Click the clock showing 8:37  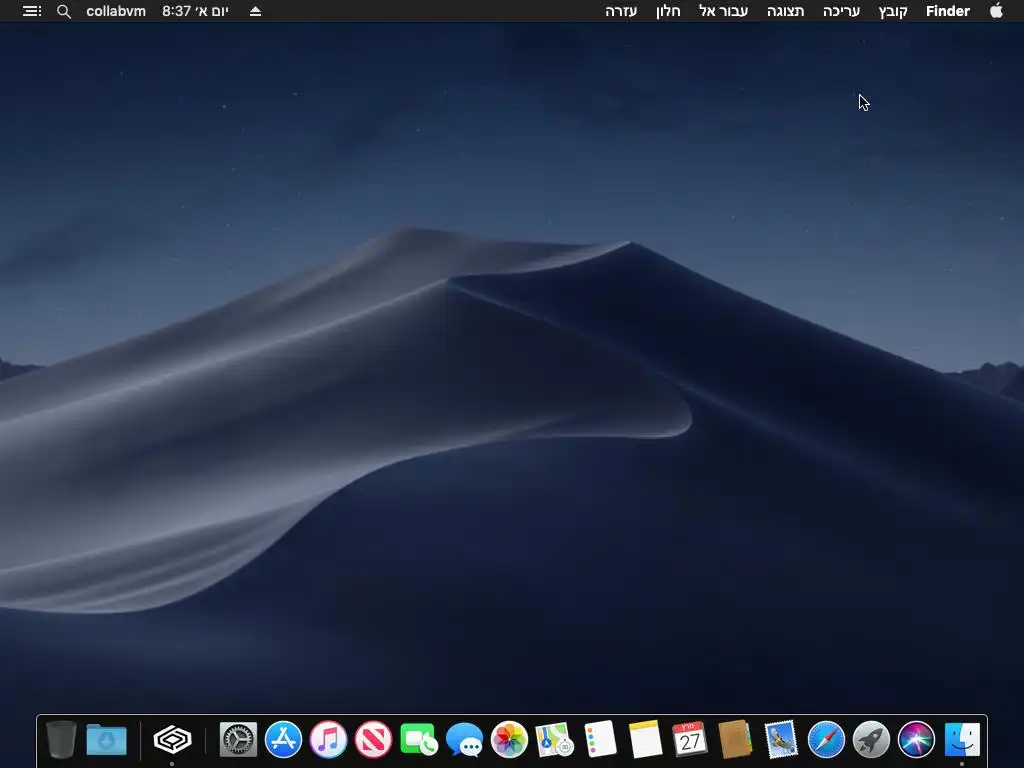[195, 11]
